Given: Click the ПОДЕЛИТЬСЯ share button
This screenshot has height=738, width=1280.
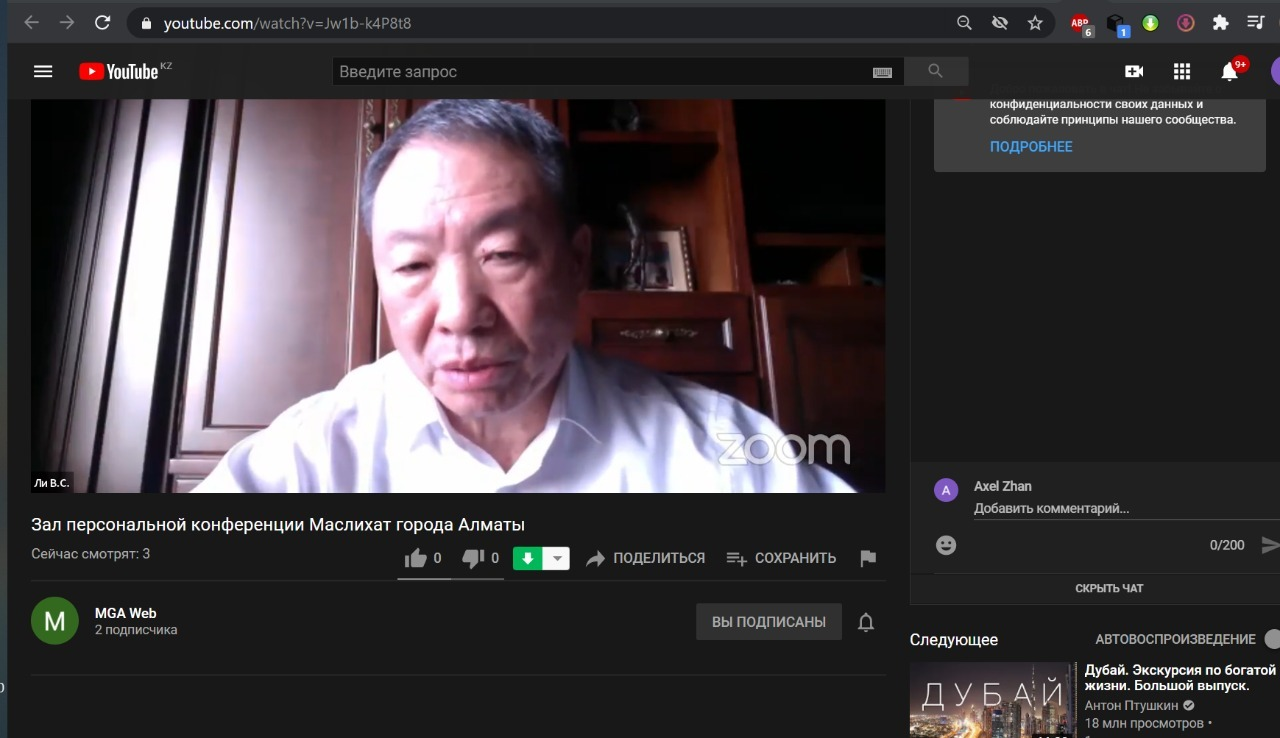Looking at the screenshot, I should 646,559.
